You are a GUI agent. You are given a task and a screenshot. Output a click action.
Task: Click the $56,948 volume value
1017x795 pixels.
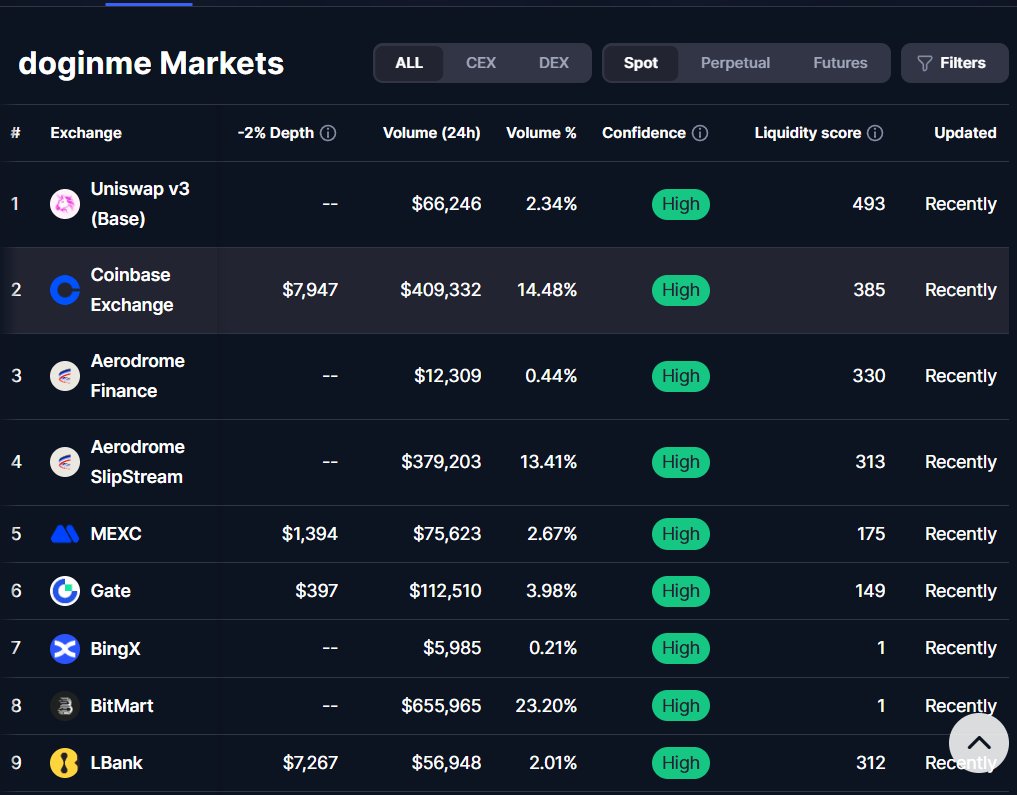(446, 763)
